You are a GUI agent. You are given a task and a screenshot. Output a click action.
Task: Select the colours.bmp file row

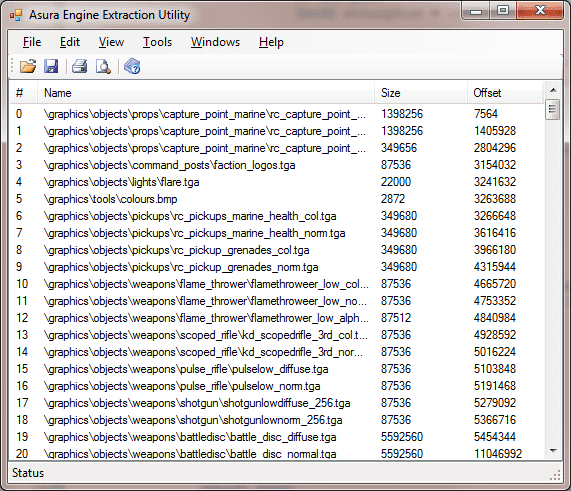[x=277, y=199]
